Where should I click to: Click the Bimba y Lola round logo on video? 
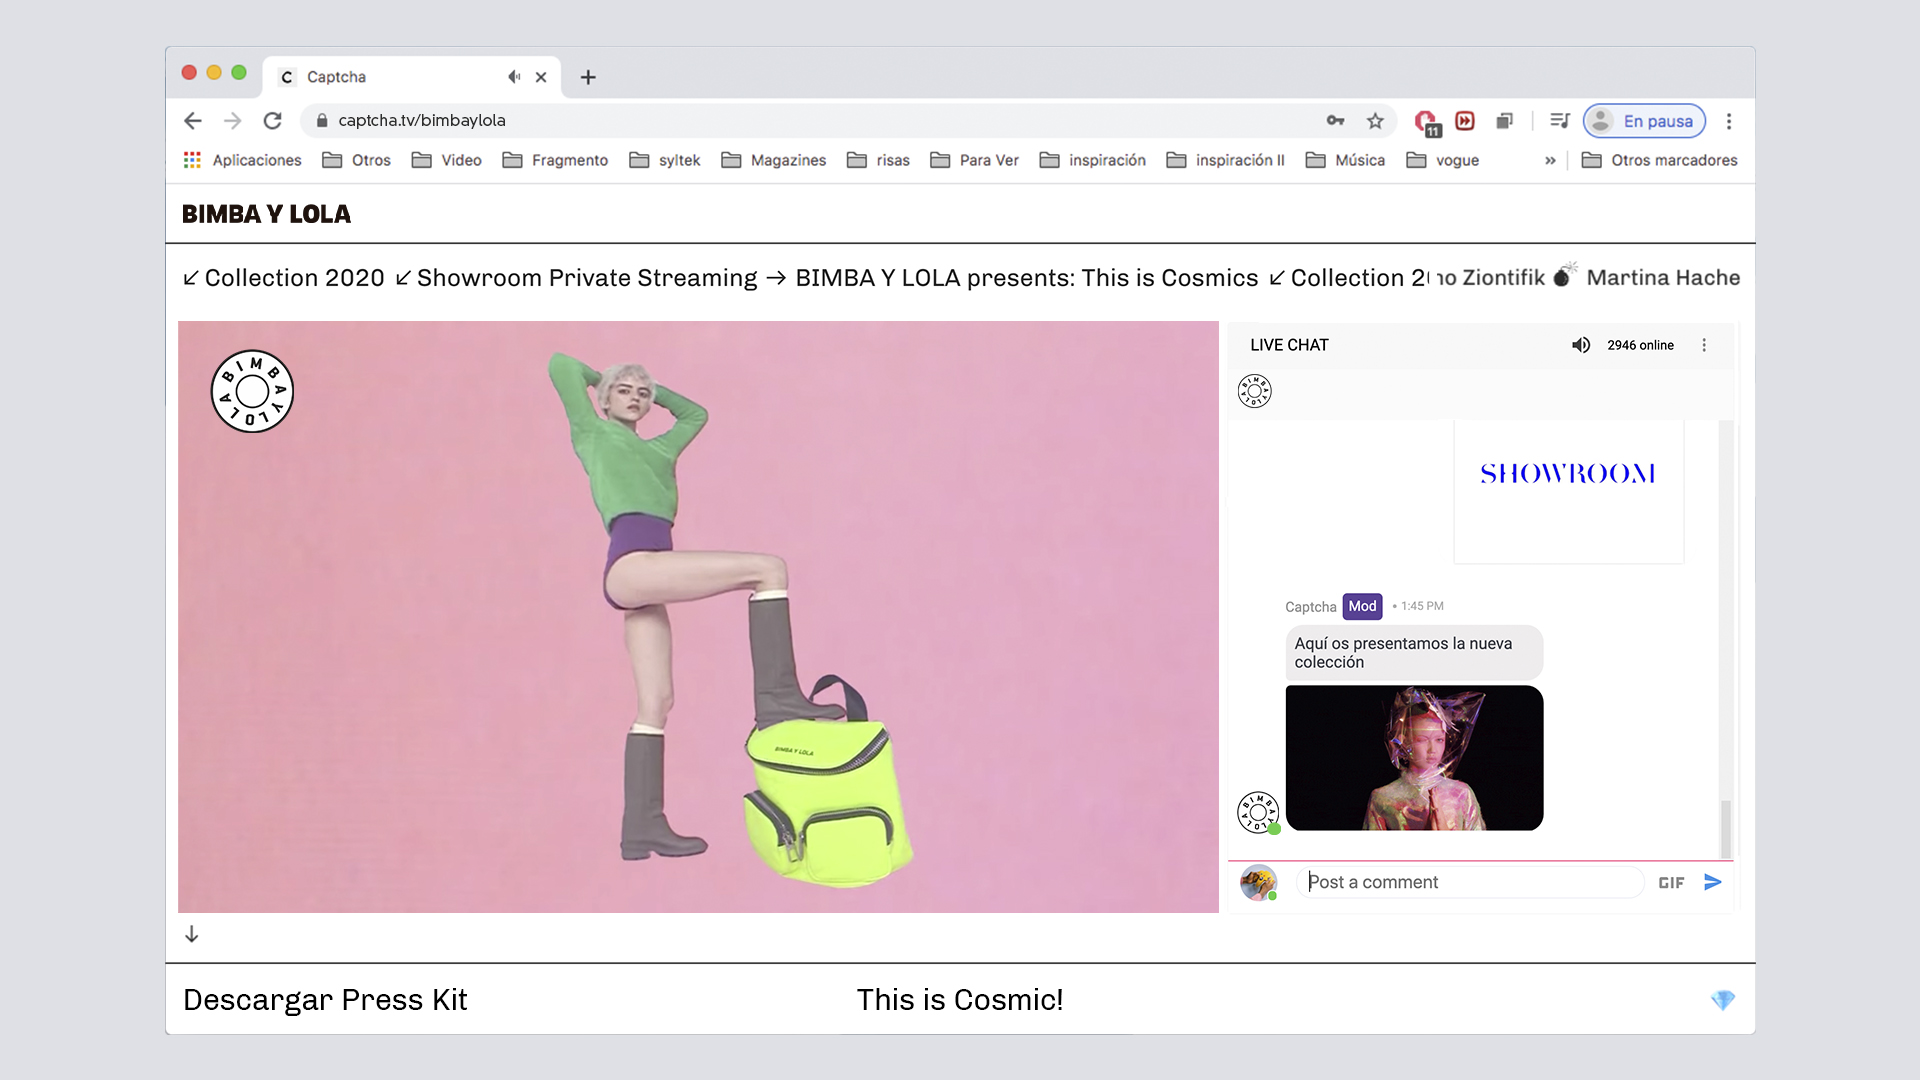pos(252,391)
